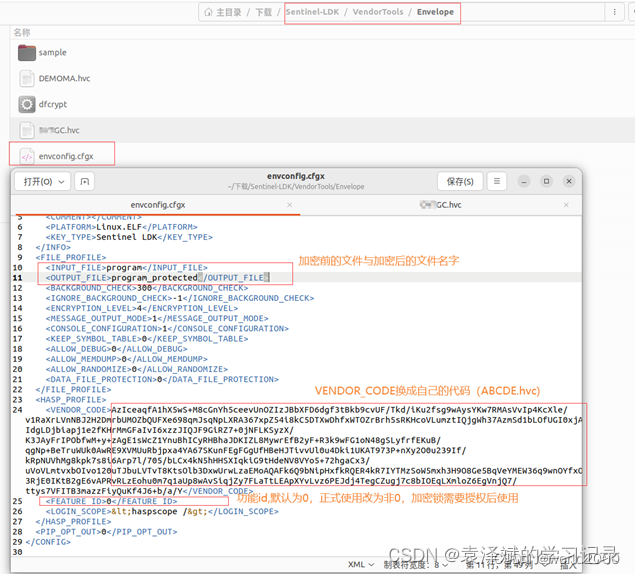This screenshot has height=574, width=635.
Task: Click the ENCRYPTION_LEVEL 4 line
Action: (x=142, y=308)
